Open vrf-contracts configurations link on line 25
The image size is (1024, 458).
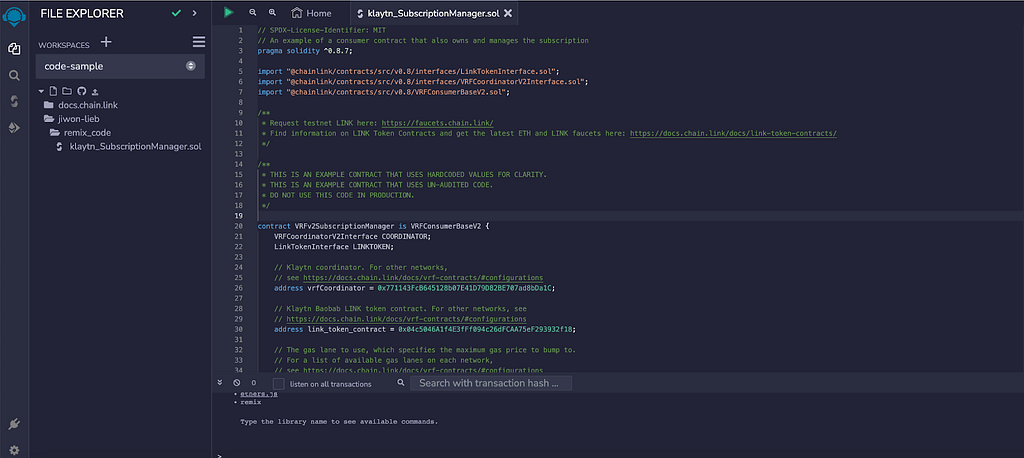[x=423, y=278]
